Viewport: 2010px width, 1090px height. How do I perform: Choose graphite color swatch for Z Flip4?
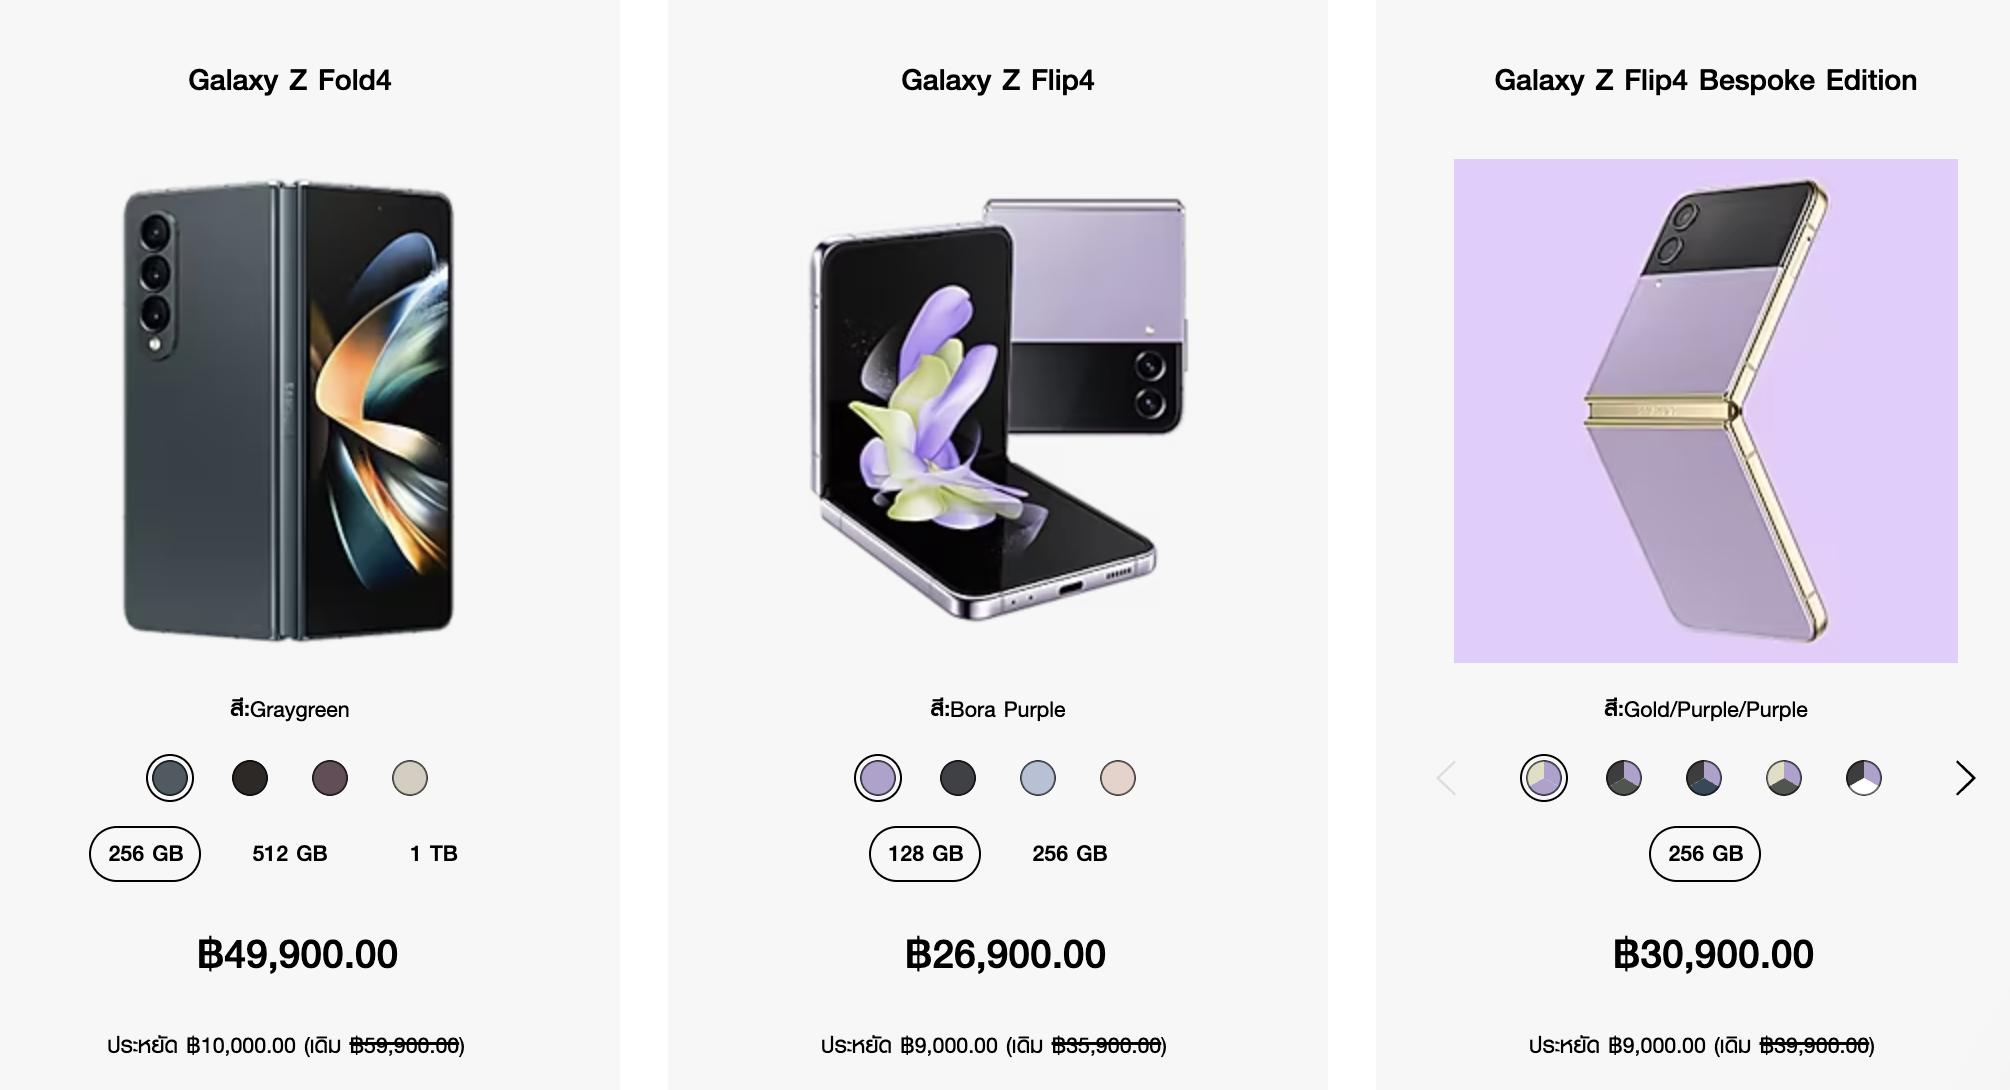click(958, 778)
